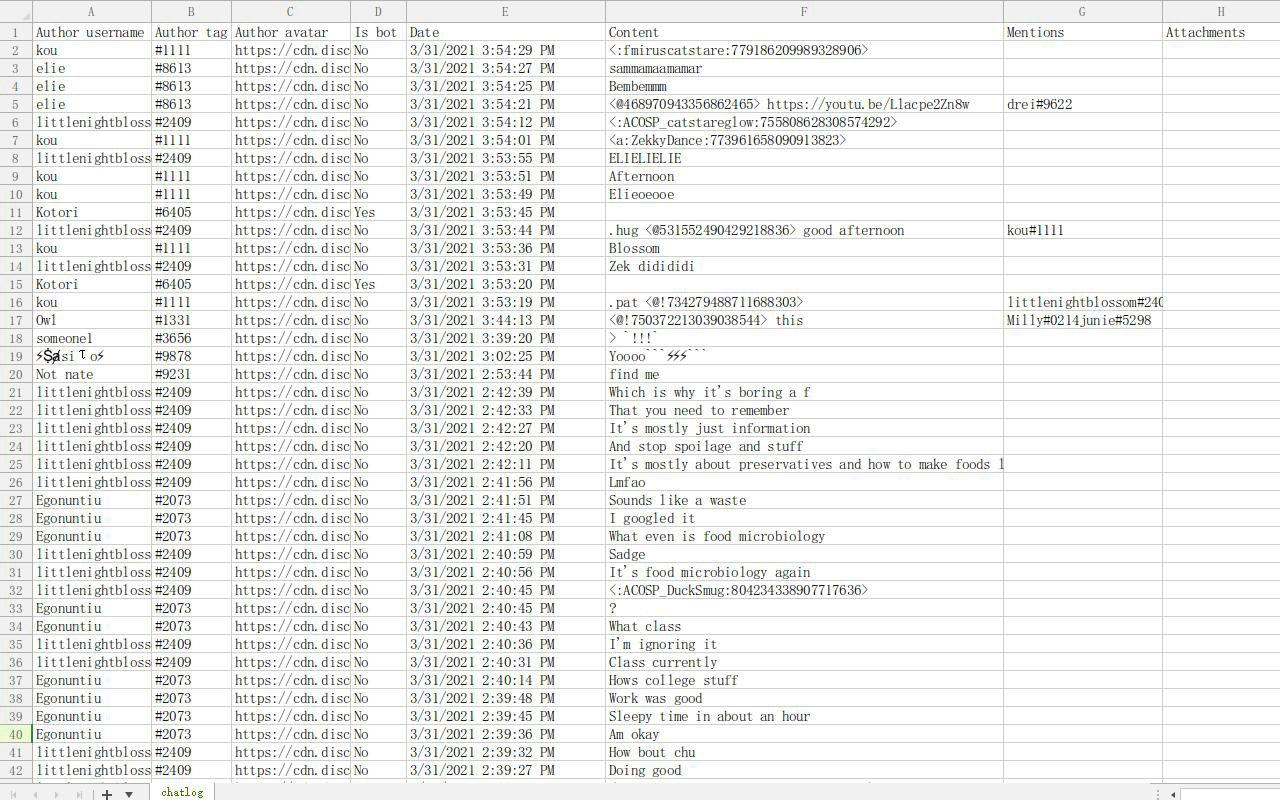Click tag cell "#1331"

(191, 320)
